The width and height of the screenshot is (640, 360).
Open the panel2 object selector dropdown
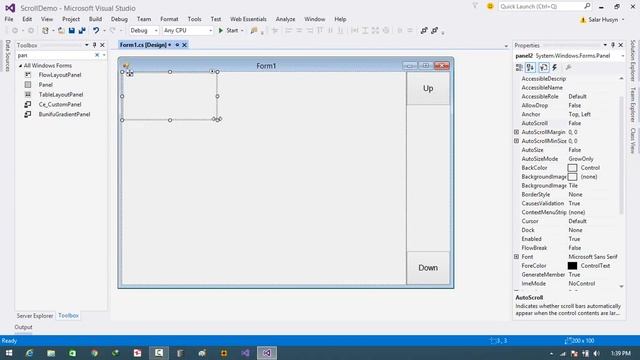coord(623,56)
